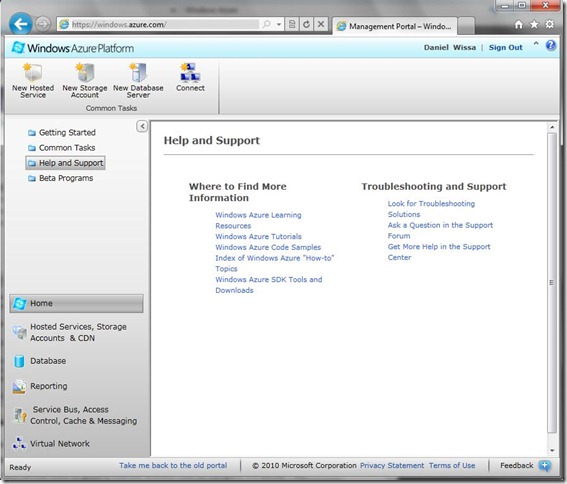Open browser Tools gear icon
Image resolution: width=567 pixels, height=484 pixels.
click(549, 24)
